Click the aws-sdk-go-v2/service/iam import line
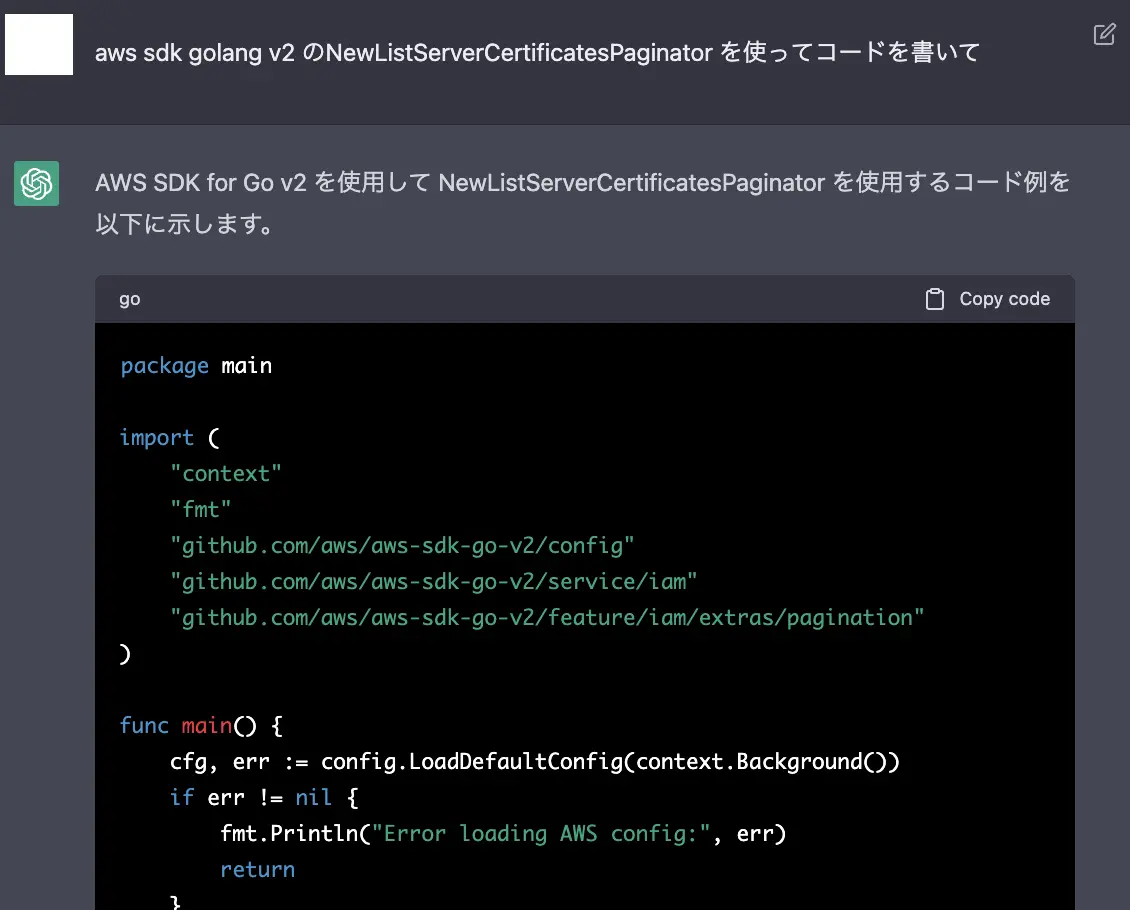The image size is (1130, 910). click(433, 581)
